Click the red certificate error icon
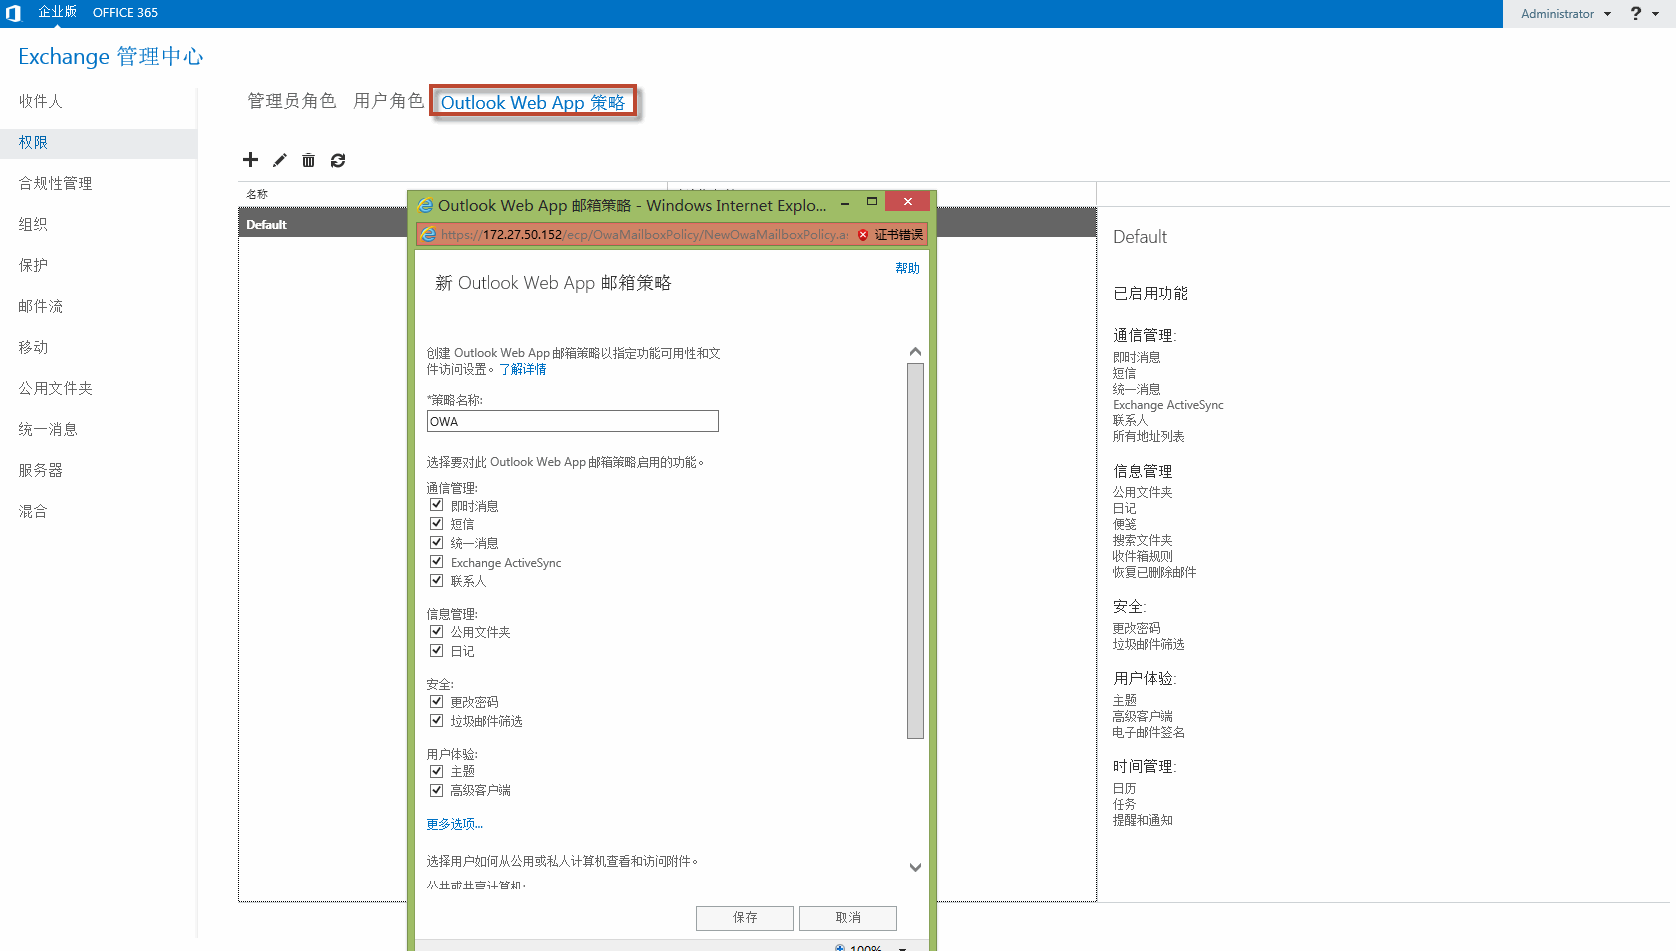 [863, 235]
